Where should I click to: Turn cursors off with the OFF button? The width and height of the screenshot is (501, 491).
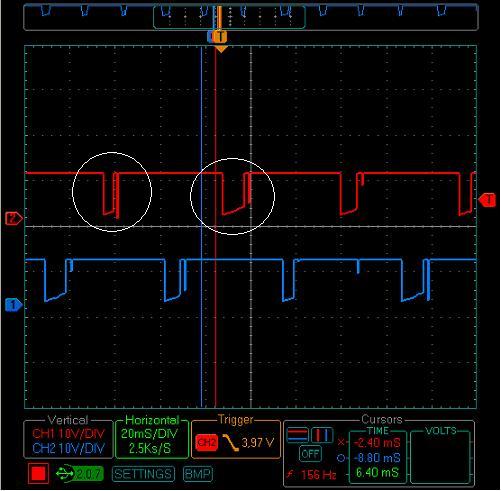[x=310, y=454]
